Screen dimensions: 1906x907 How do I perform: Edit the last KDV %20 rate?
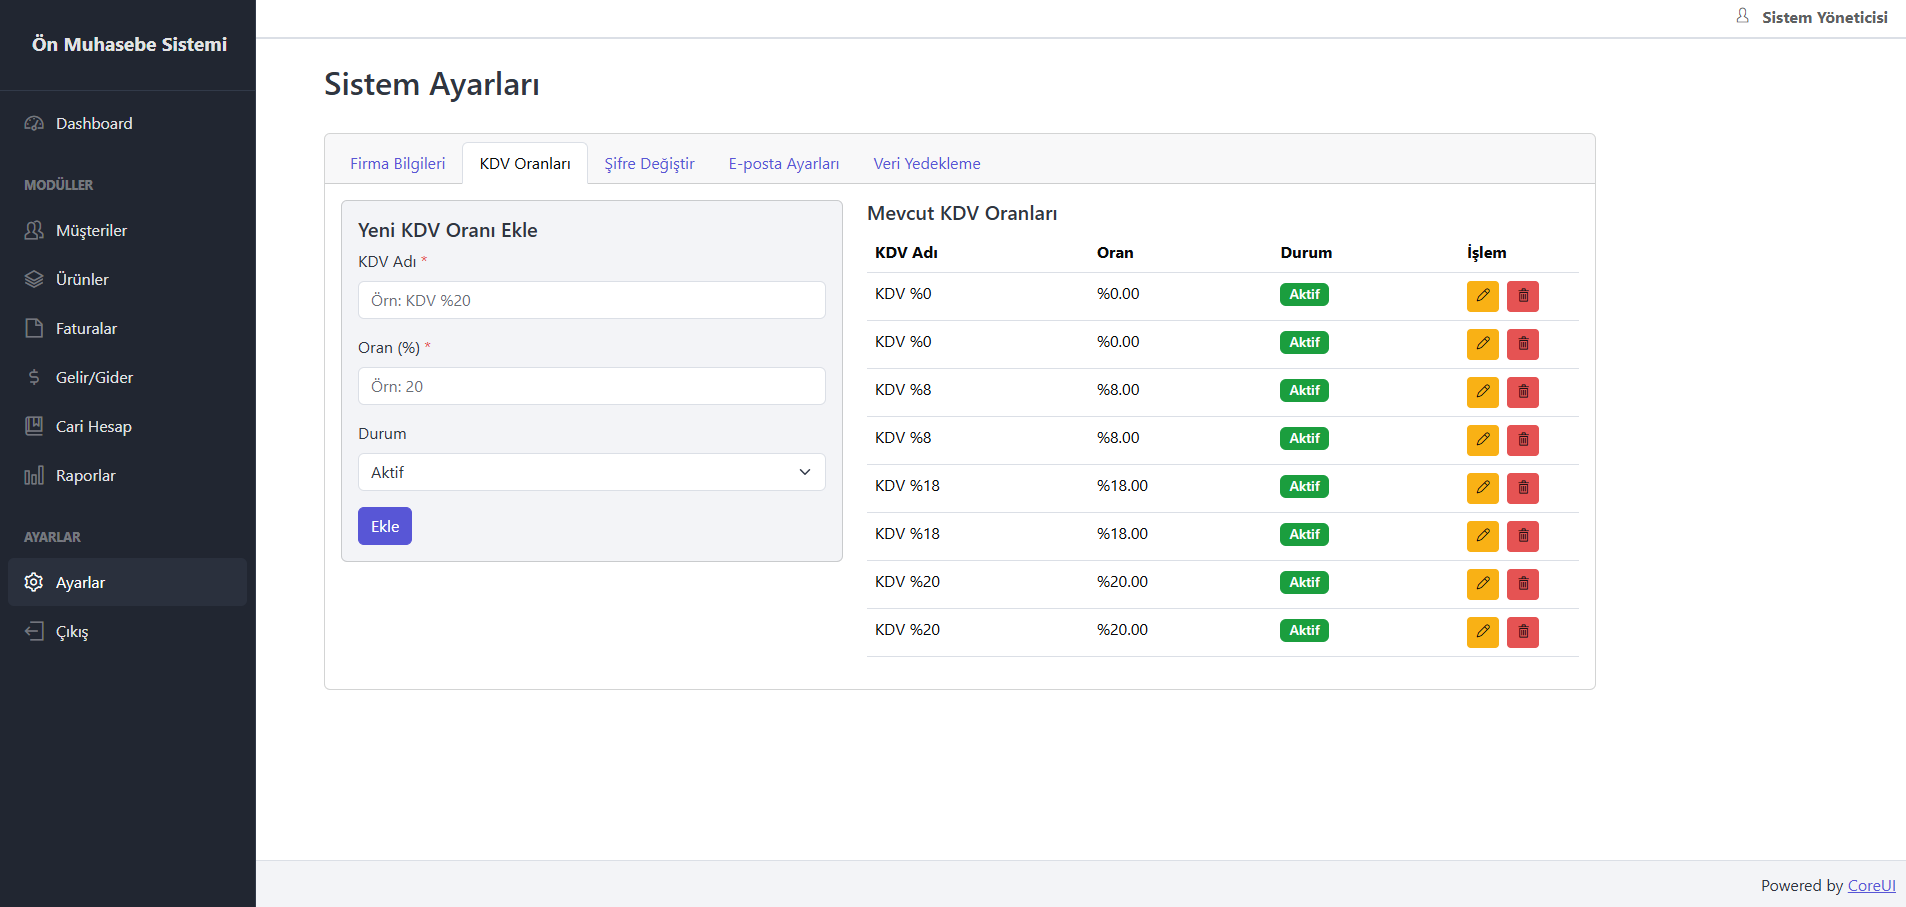(1482, 632)
